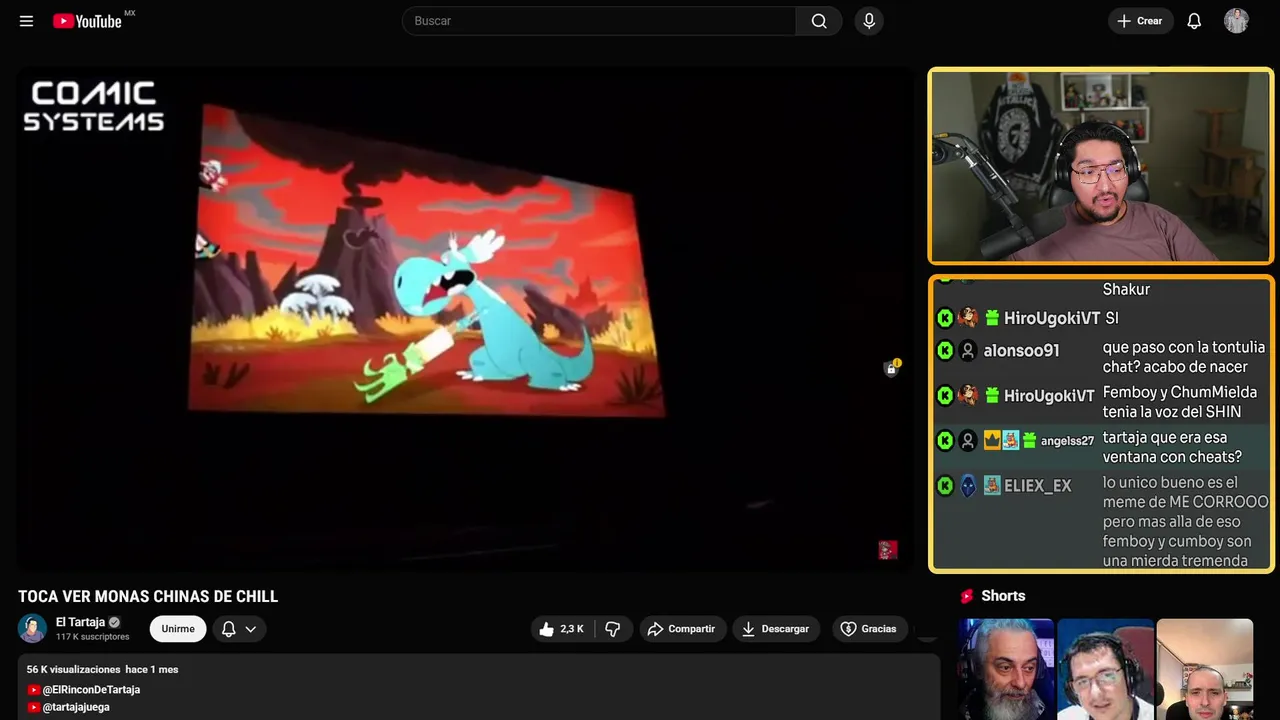This screenshot has width=1280, height=720.
Task: Click the info card icon on video
Action: click(x=892, y=368)
